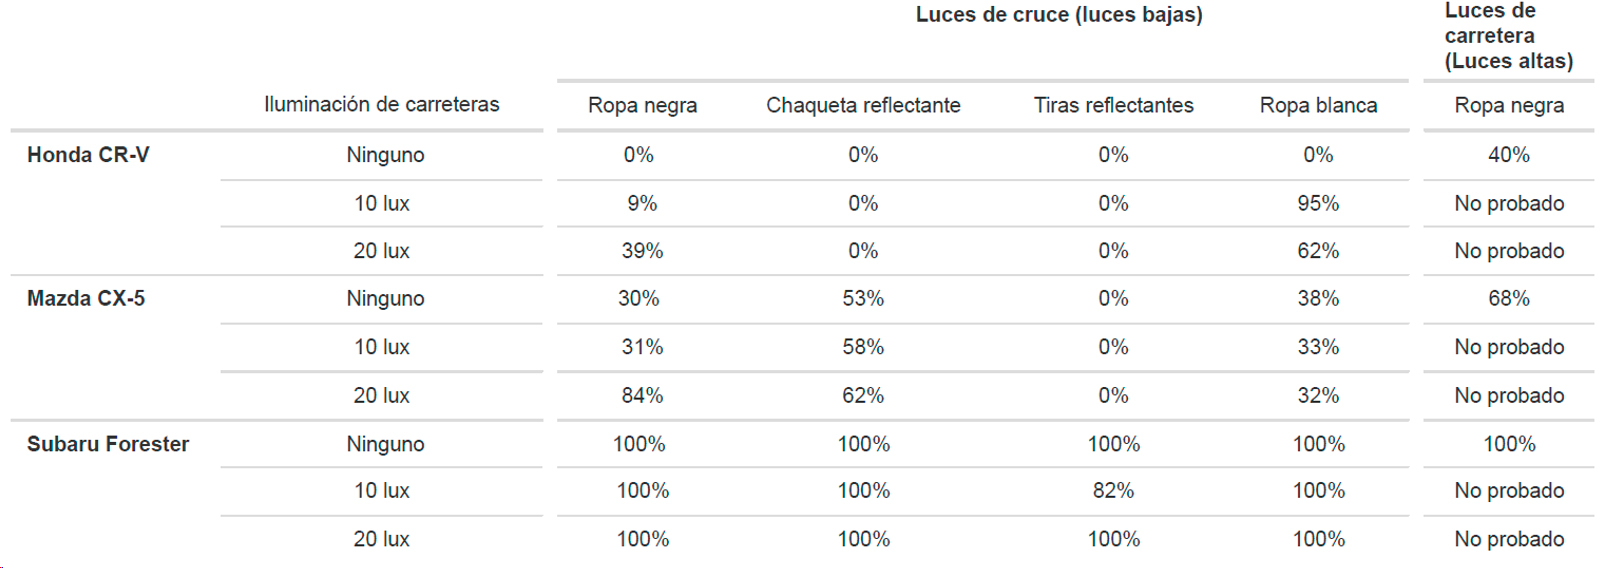The width and height of the screenshot is (1608, 568).
Task: Select the 38% Ropa blanca cell
Action: click(x=1318, y=299)
